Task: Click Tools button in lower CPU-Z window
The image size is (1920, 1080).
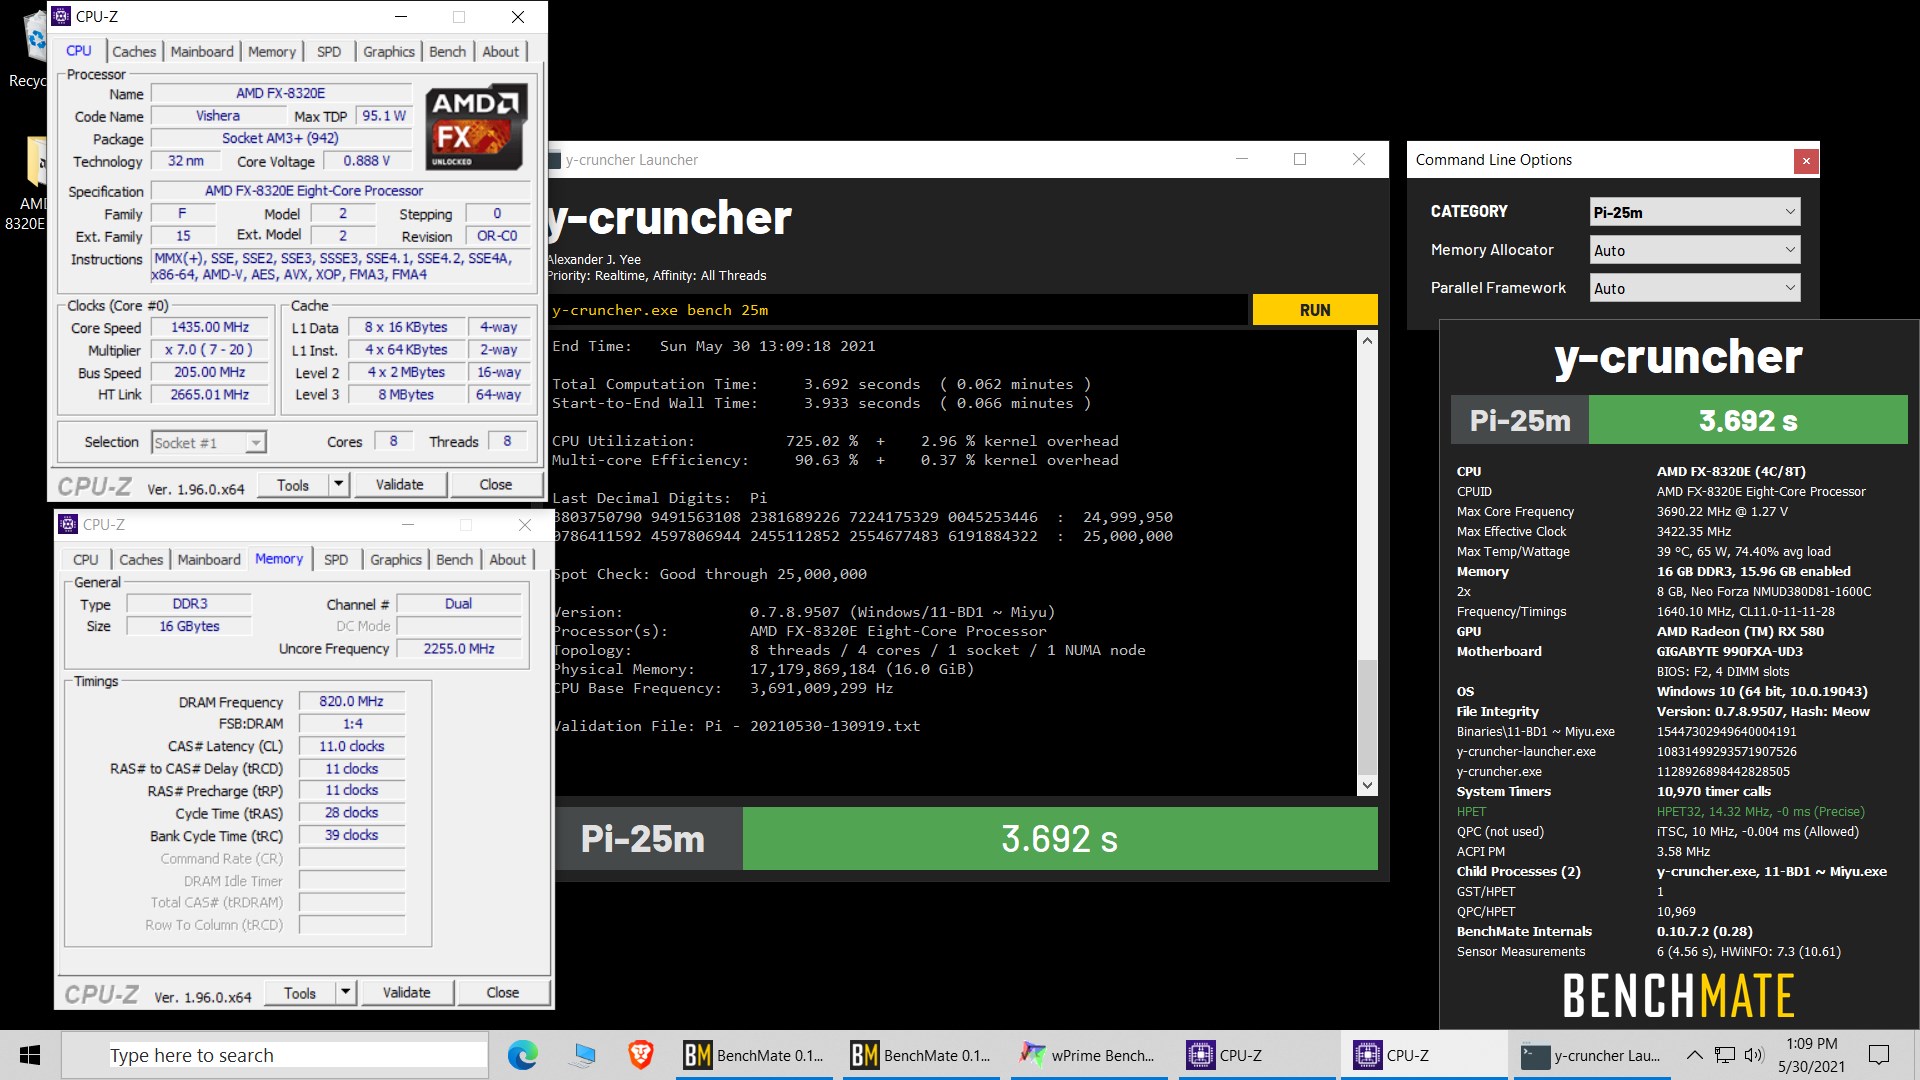Action: [x=300, y=993]
